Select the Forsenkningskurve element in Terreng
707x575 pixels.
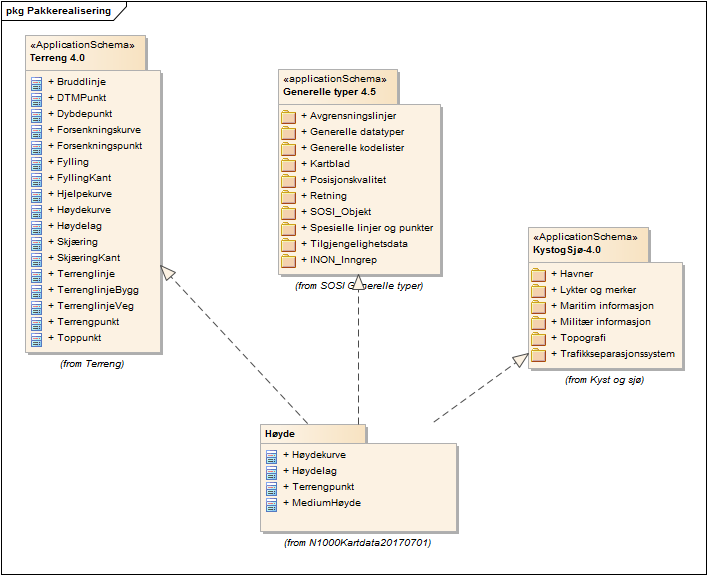99,130
